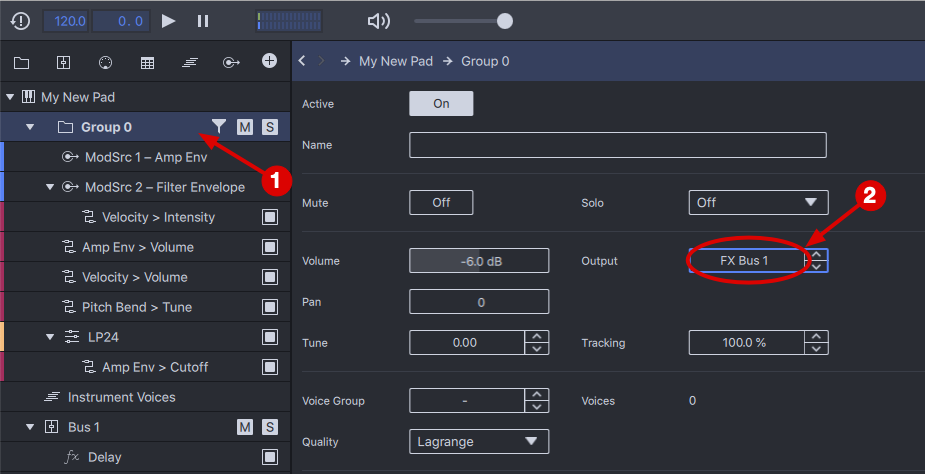Click the folder icon in the tree toolbar
This screenshot has width=925, height=474.
(22, 63)
